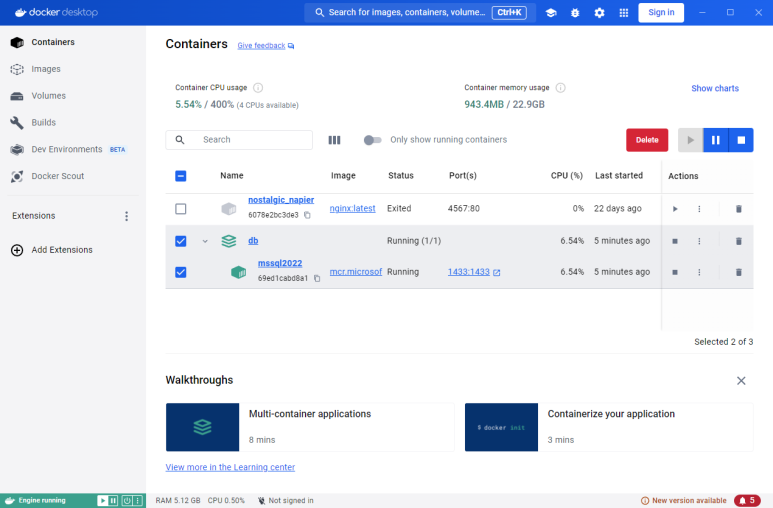773x508 pixels.
Task: Open Containerize your application walkthrough card
Action: [609, 427]
